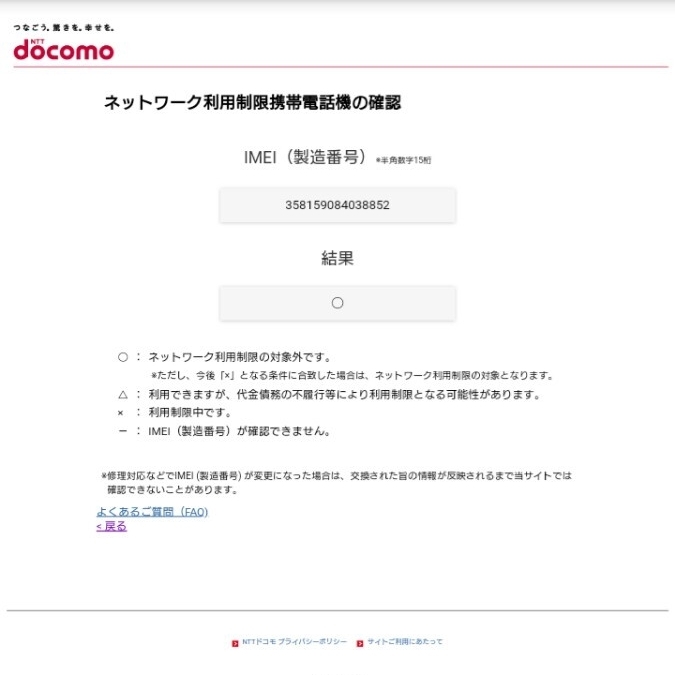Click red arrow icon beside サイトご利用にあたって
Viewport: 675px width, 675px height.
[360, 643]
